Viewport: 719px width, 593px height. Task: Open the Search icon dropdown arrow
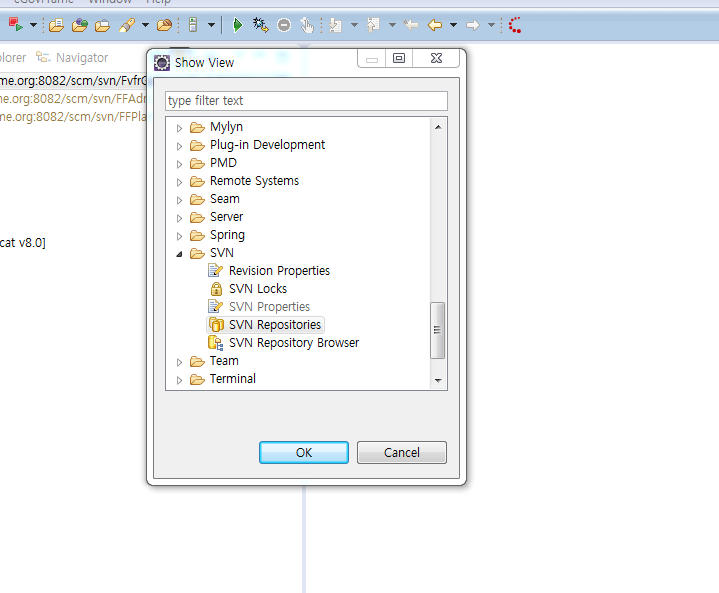(145, 25)
